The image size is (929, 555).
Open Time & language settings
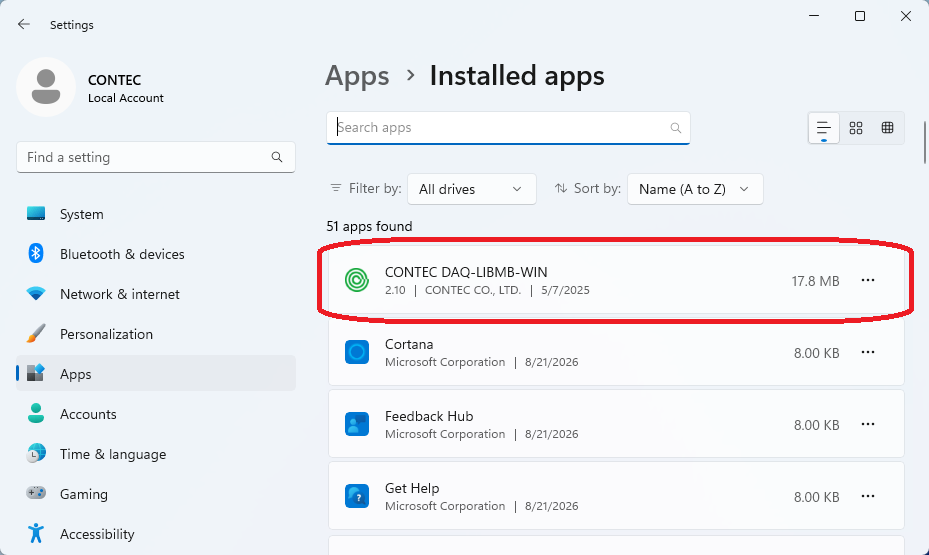pyautogui.click(x=156, y=454)
